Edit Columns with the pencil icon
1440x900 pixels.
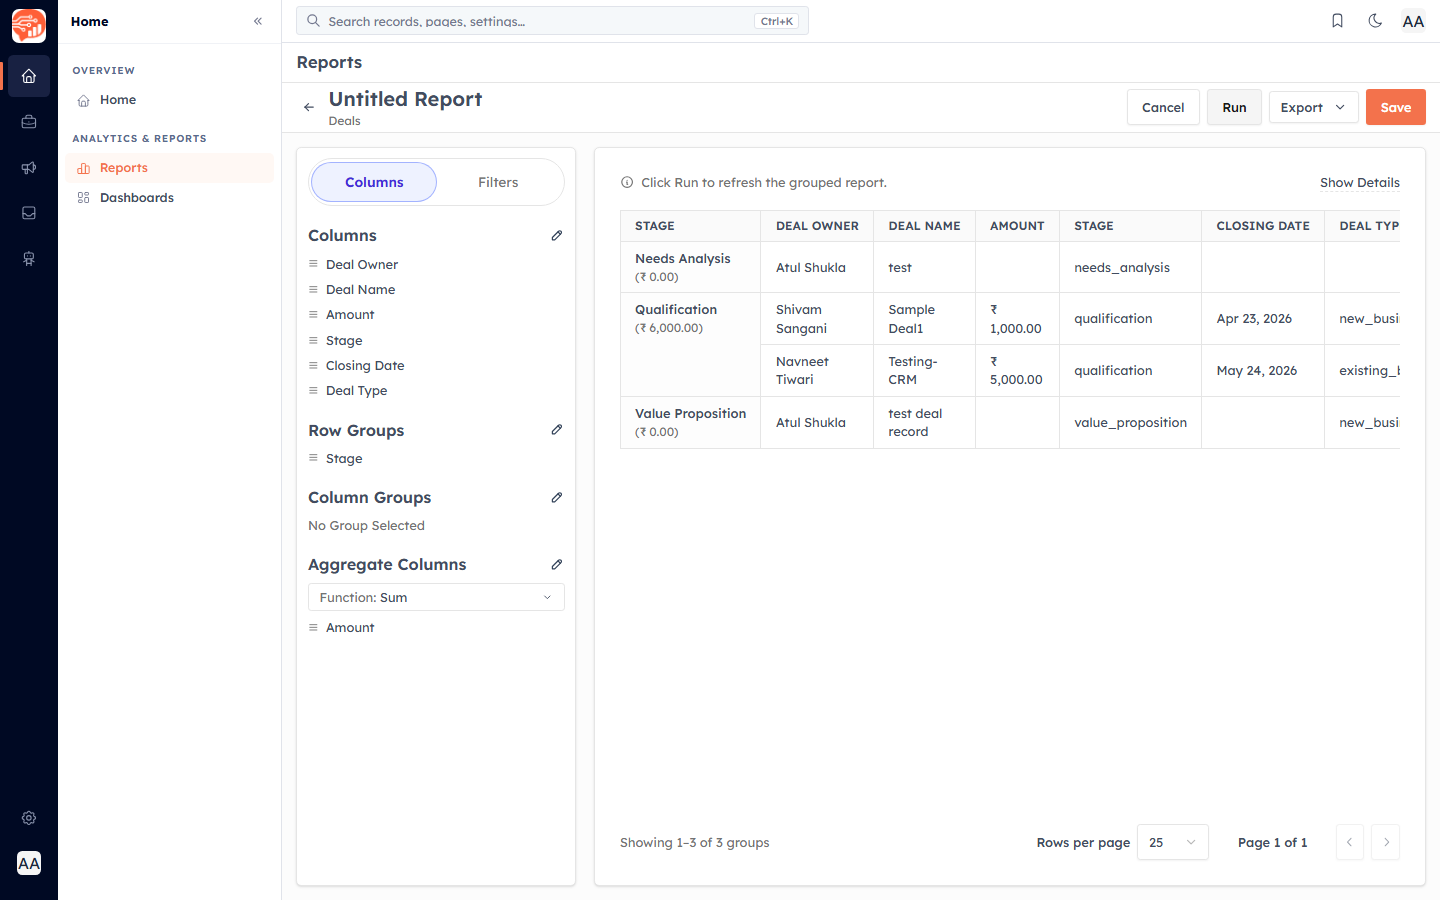click(x=557, y=235)
